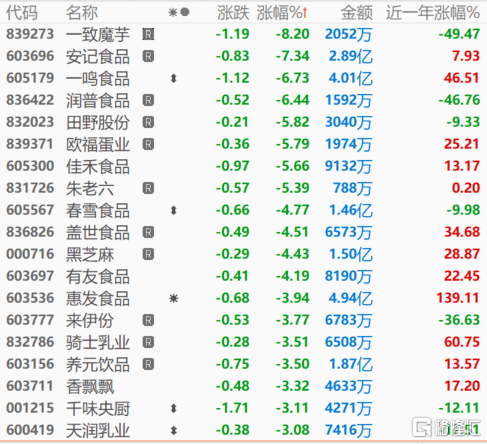
Task: Select stock name 有友食品
Action: (98, 276)
